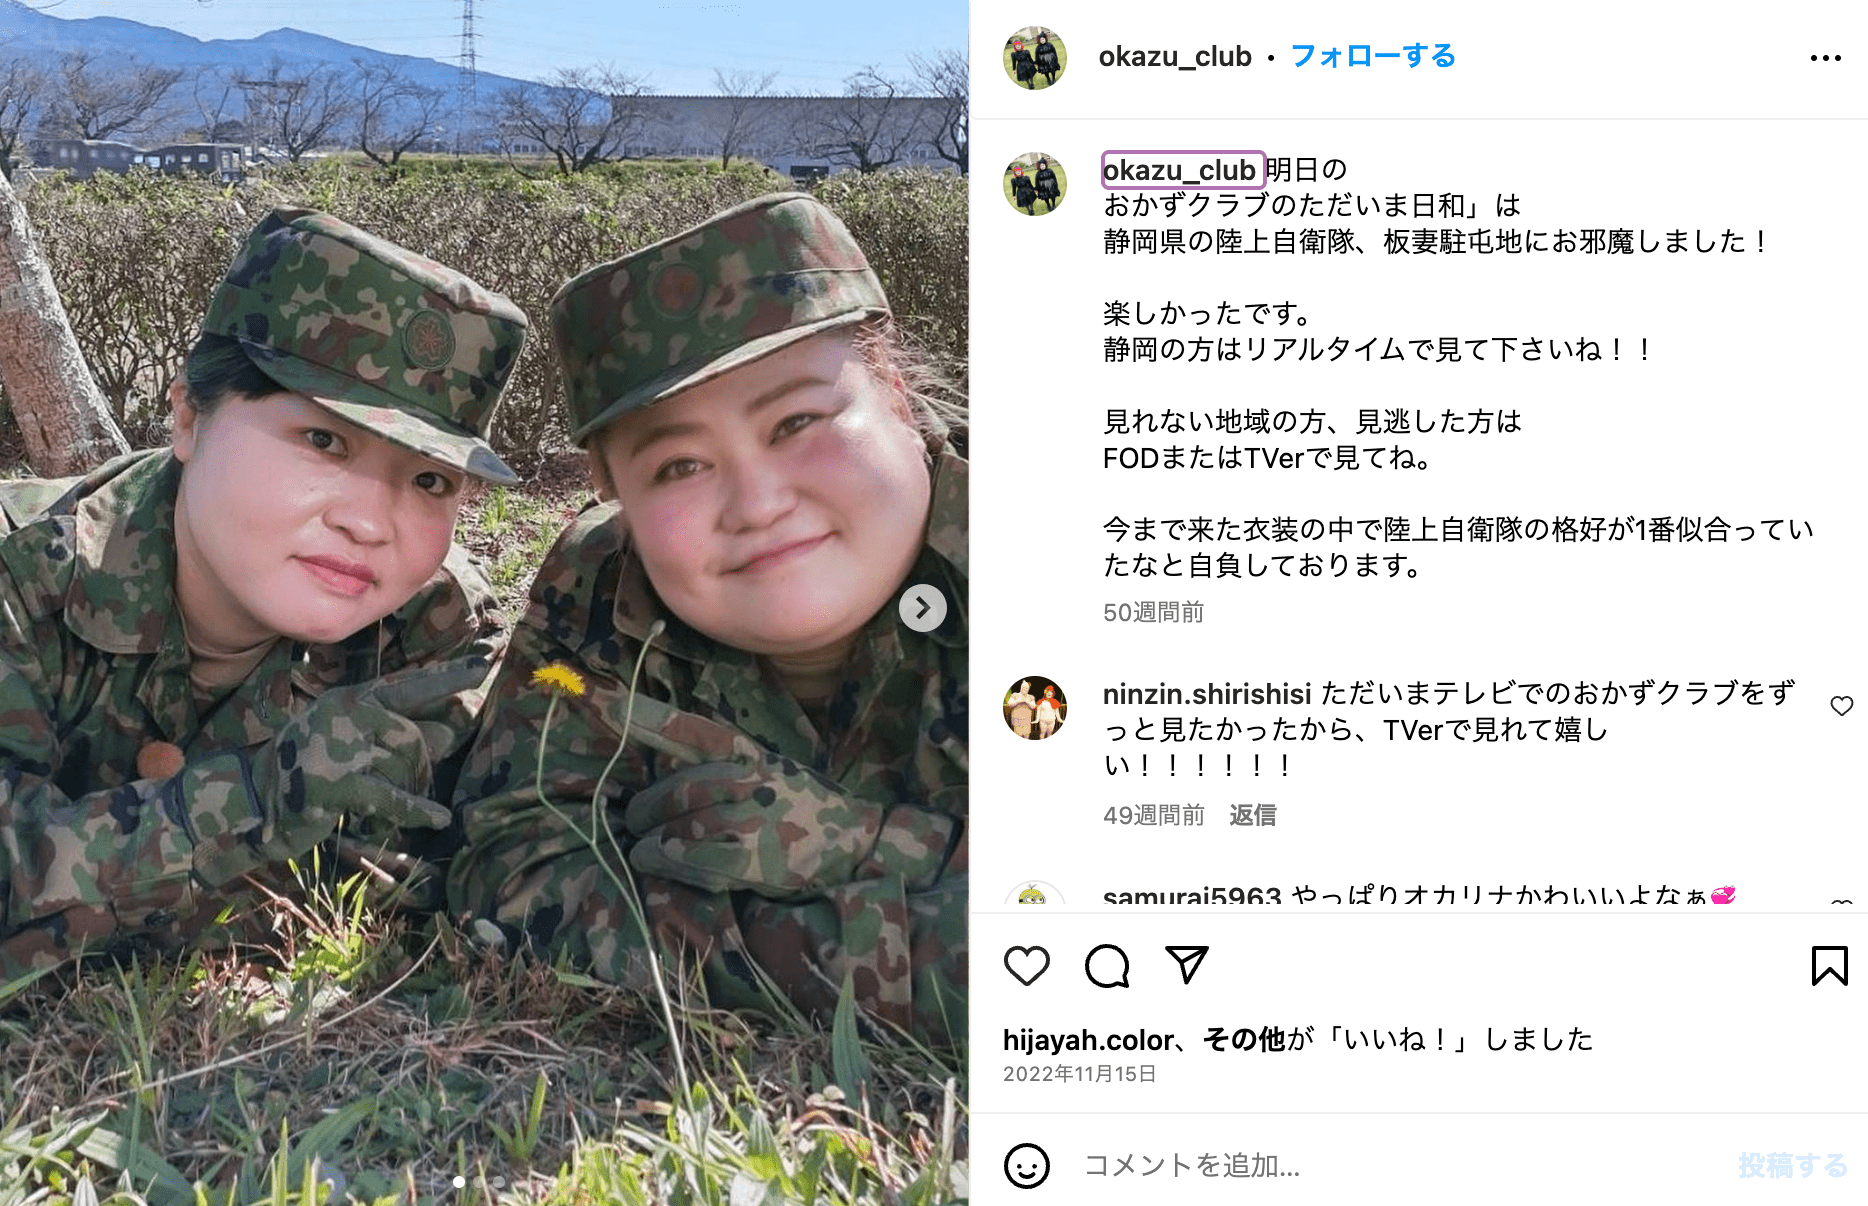Image resolution: width=1868 pixels, height=1206 pixels.
Task: Open the three-dot more options menu
Action: point(1825,58)
